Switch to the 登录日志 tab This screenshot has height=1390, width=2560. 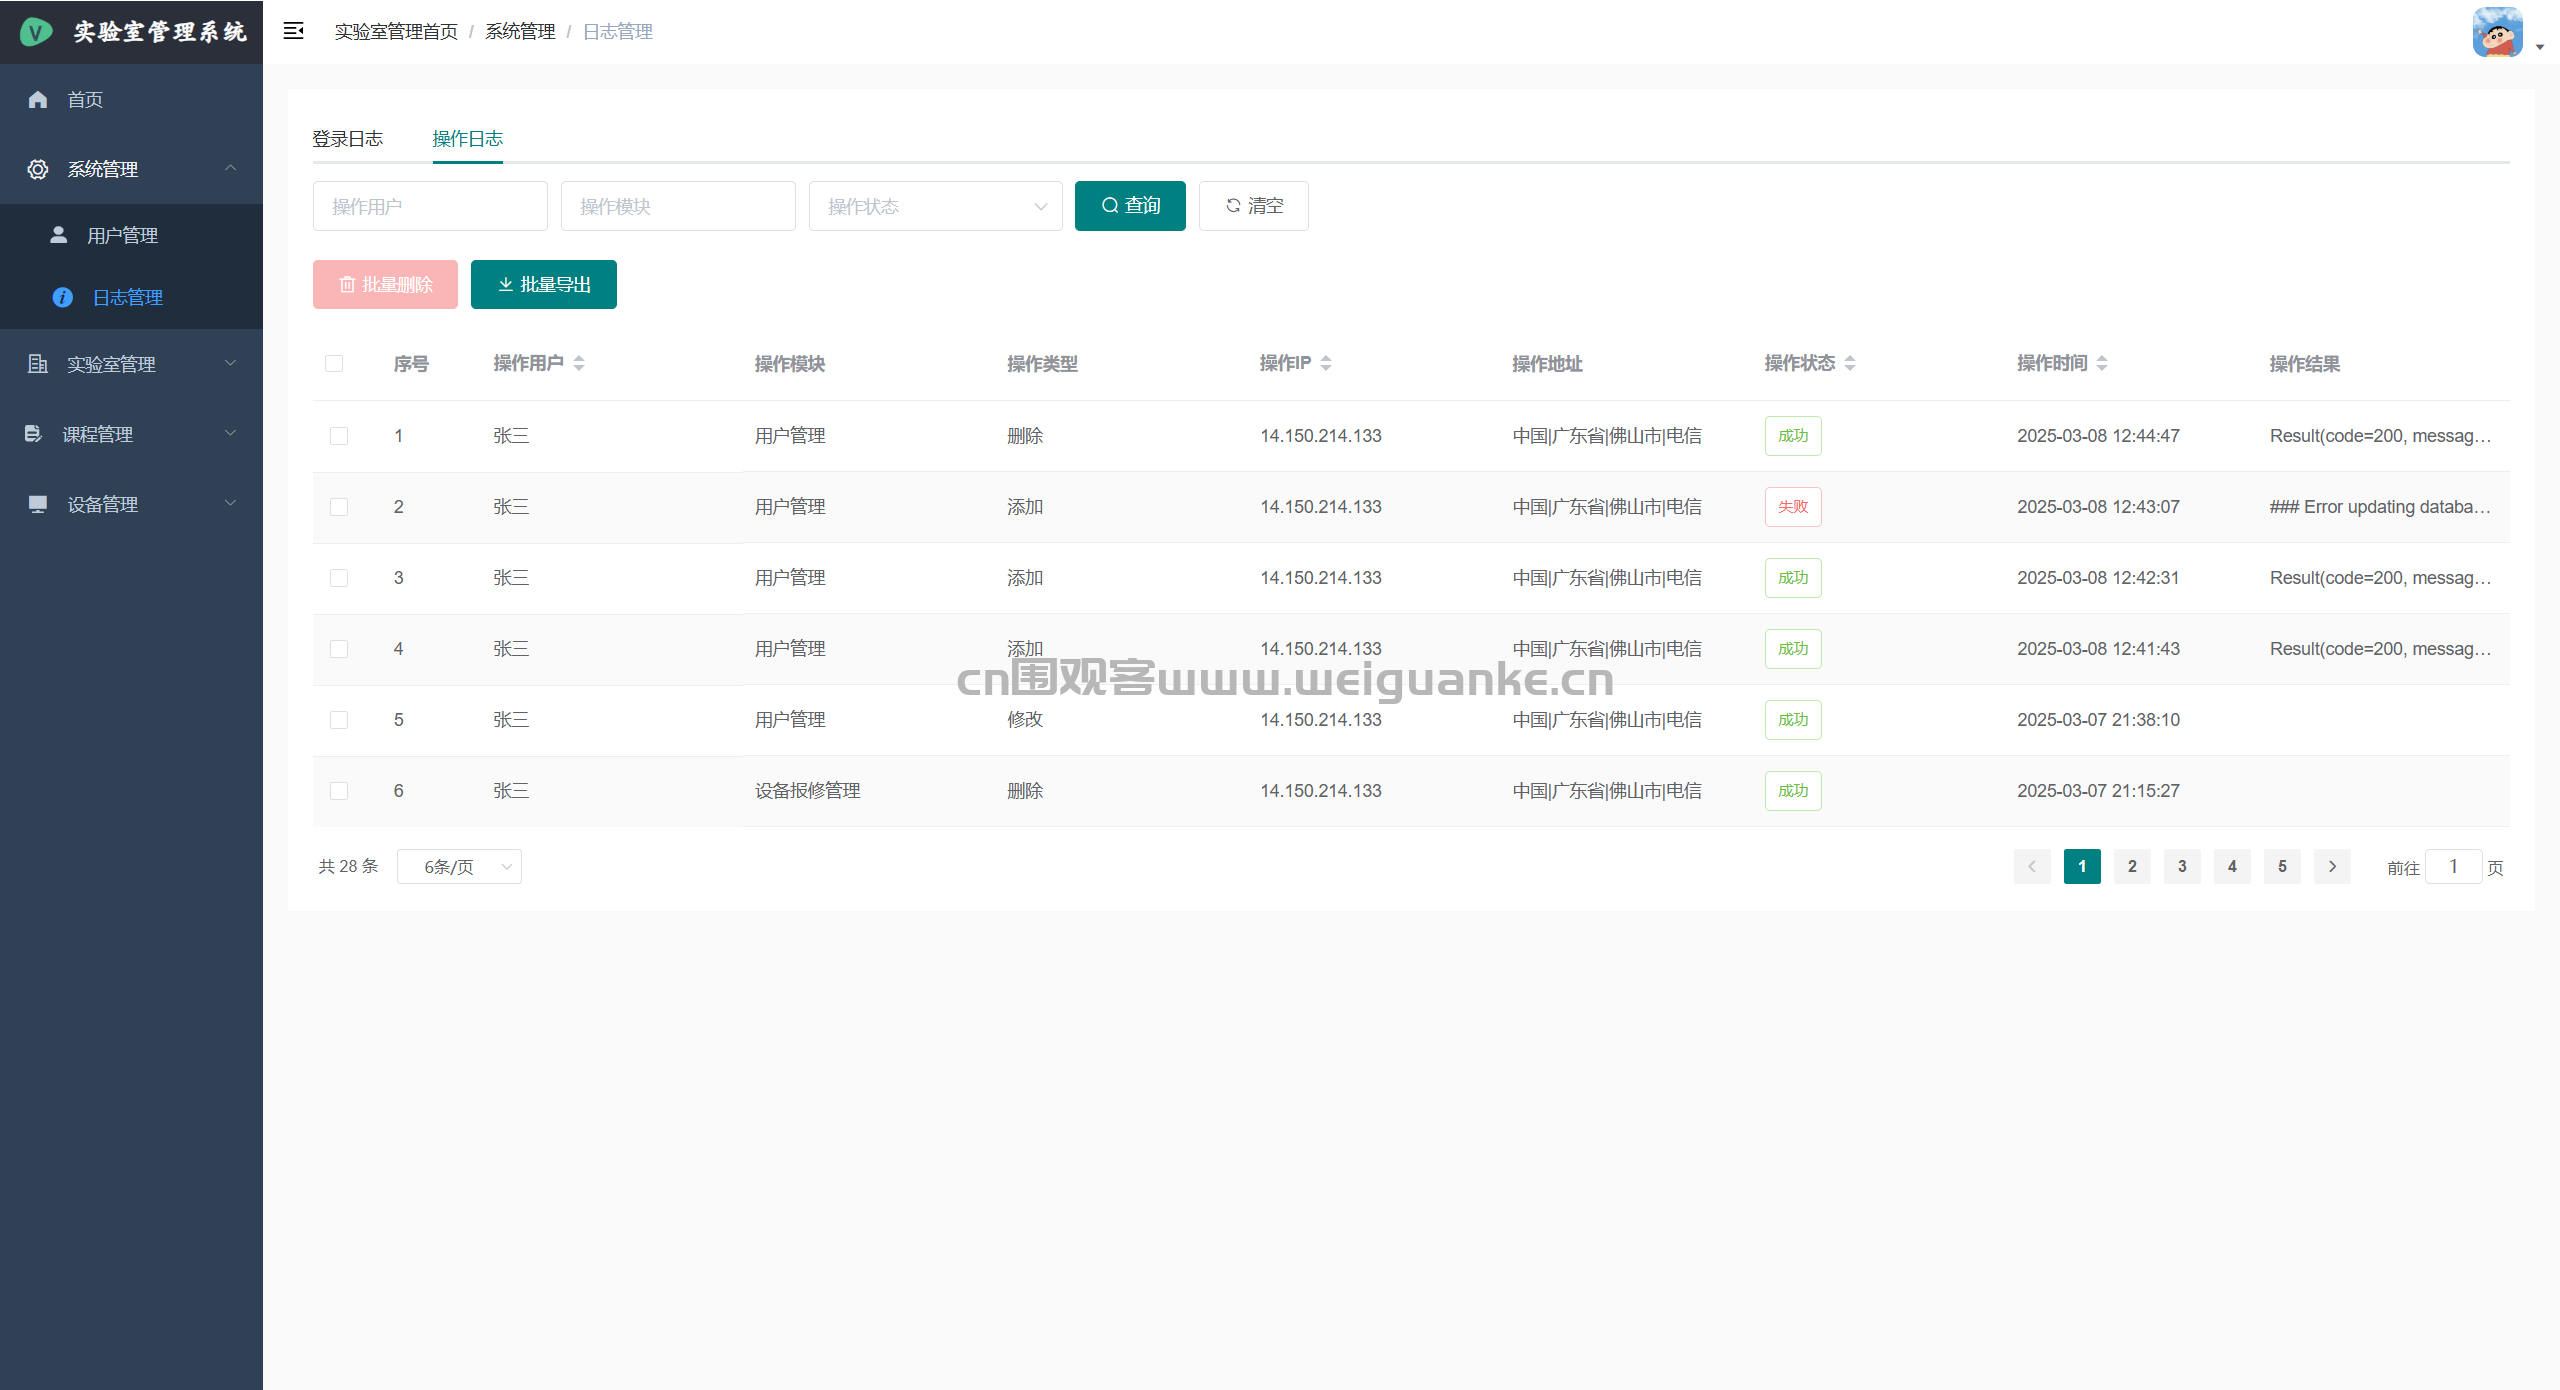(347, 139)
